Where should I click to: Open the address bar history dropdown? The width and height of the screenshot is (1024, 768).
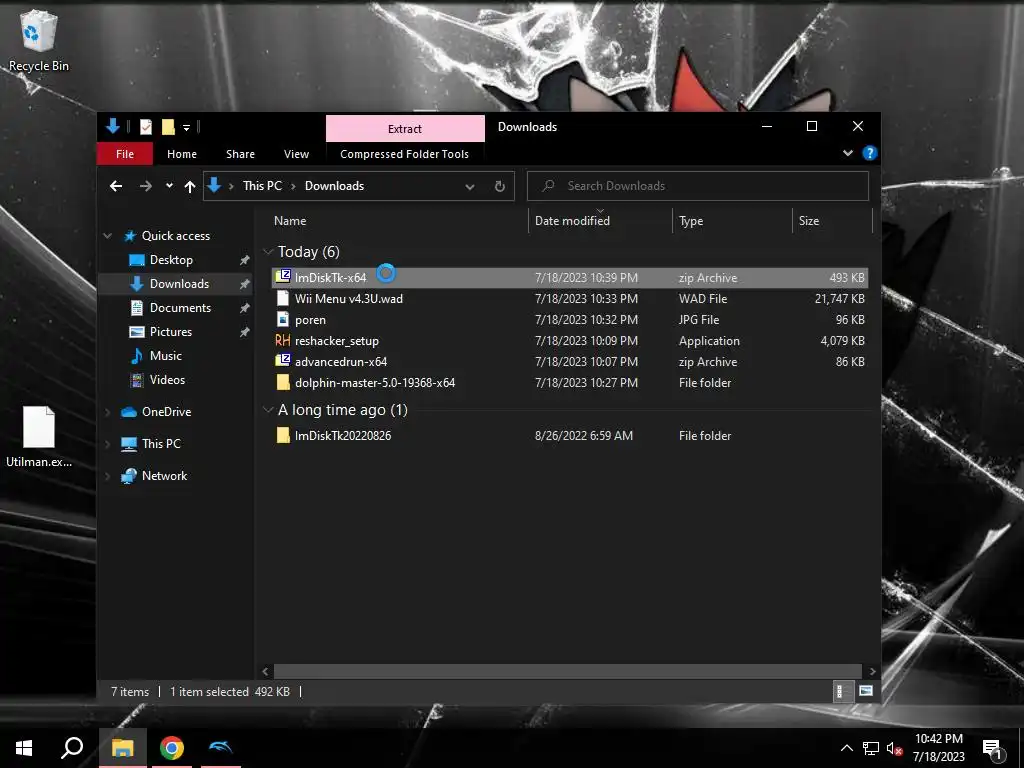tap(470, 187)
